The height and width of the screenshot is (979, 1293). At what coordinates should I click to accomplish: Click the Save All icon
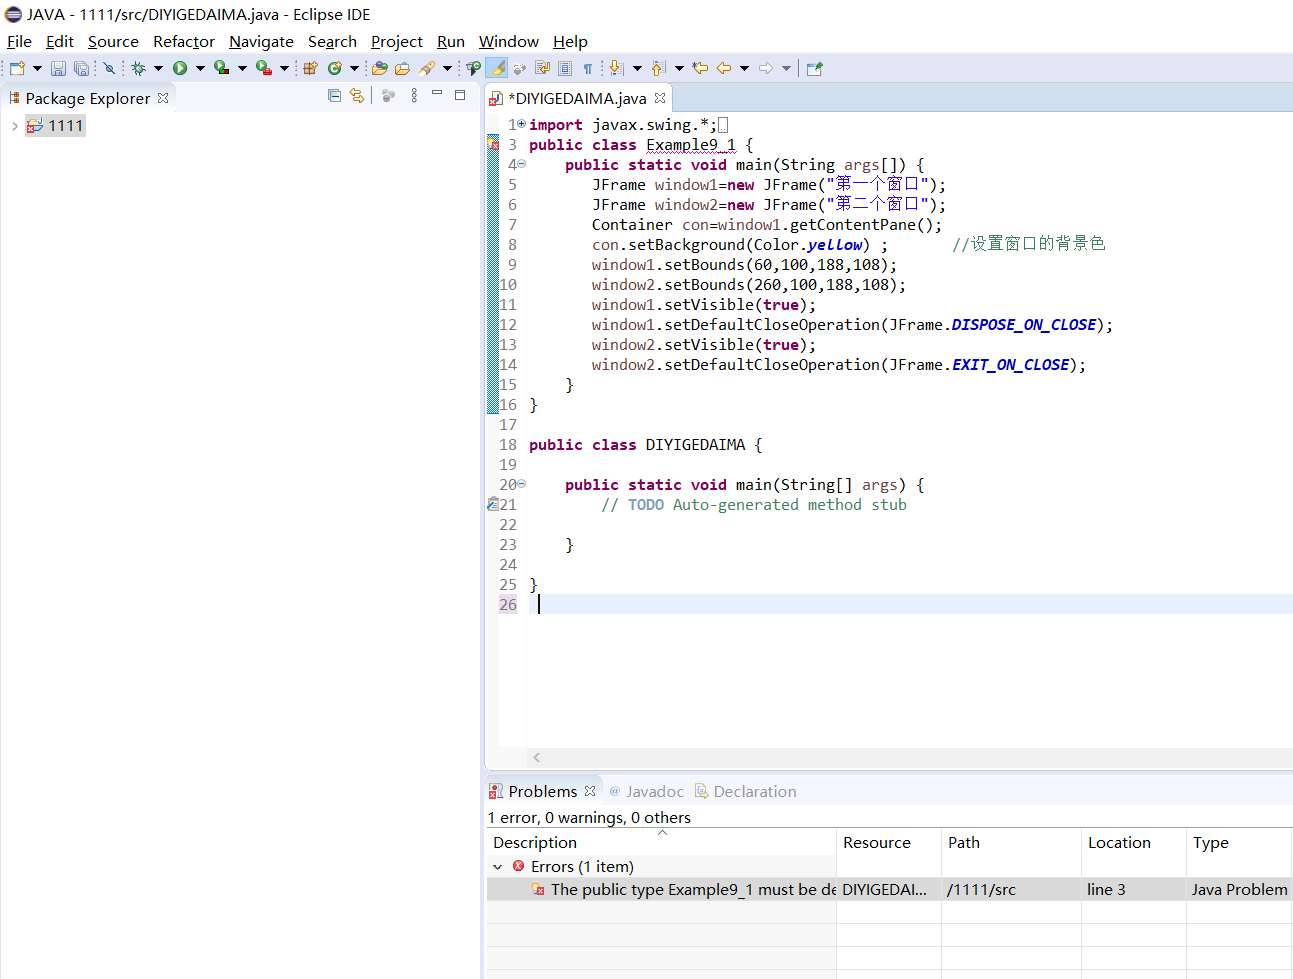pyautogui.click(x=81, y=68)
